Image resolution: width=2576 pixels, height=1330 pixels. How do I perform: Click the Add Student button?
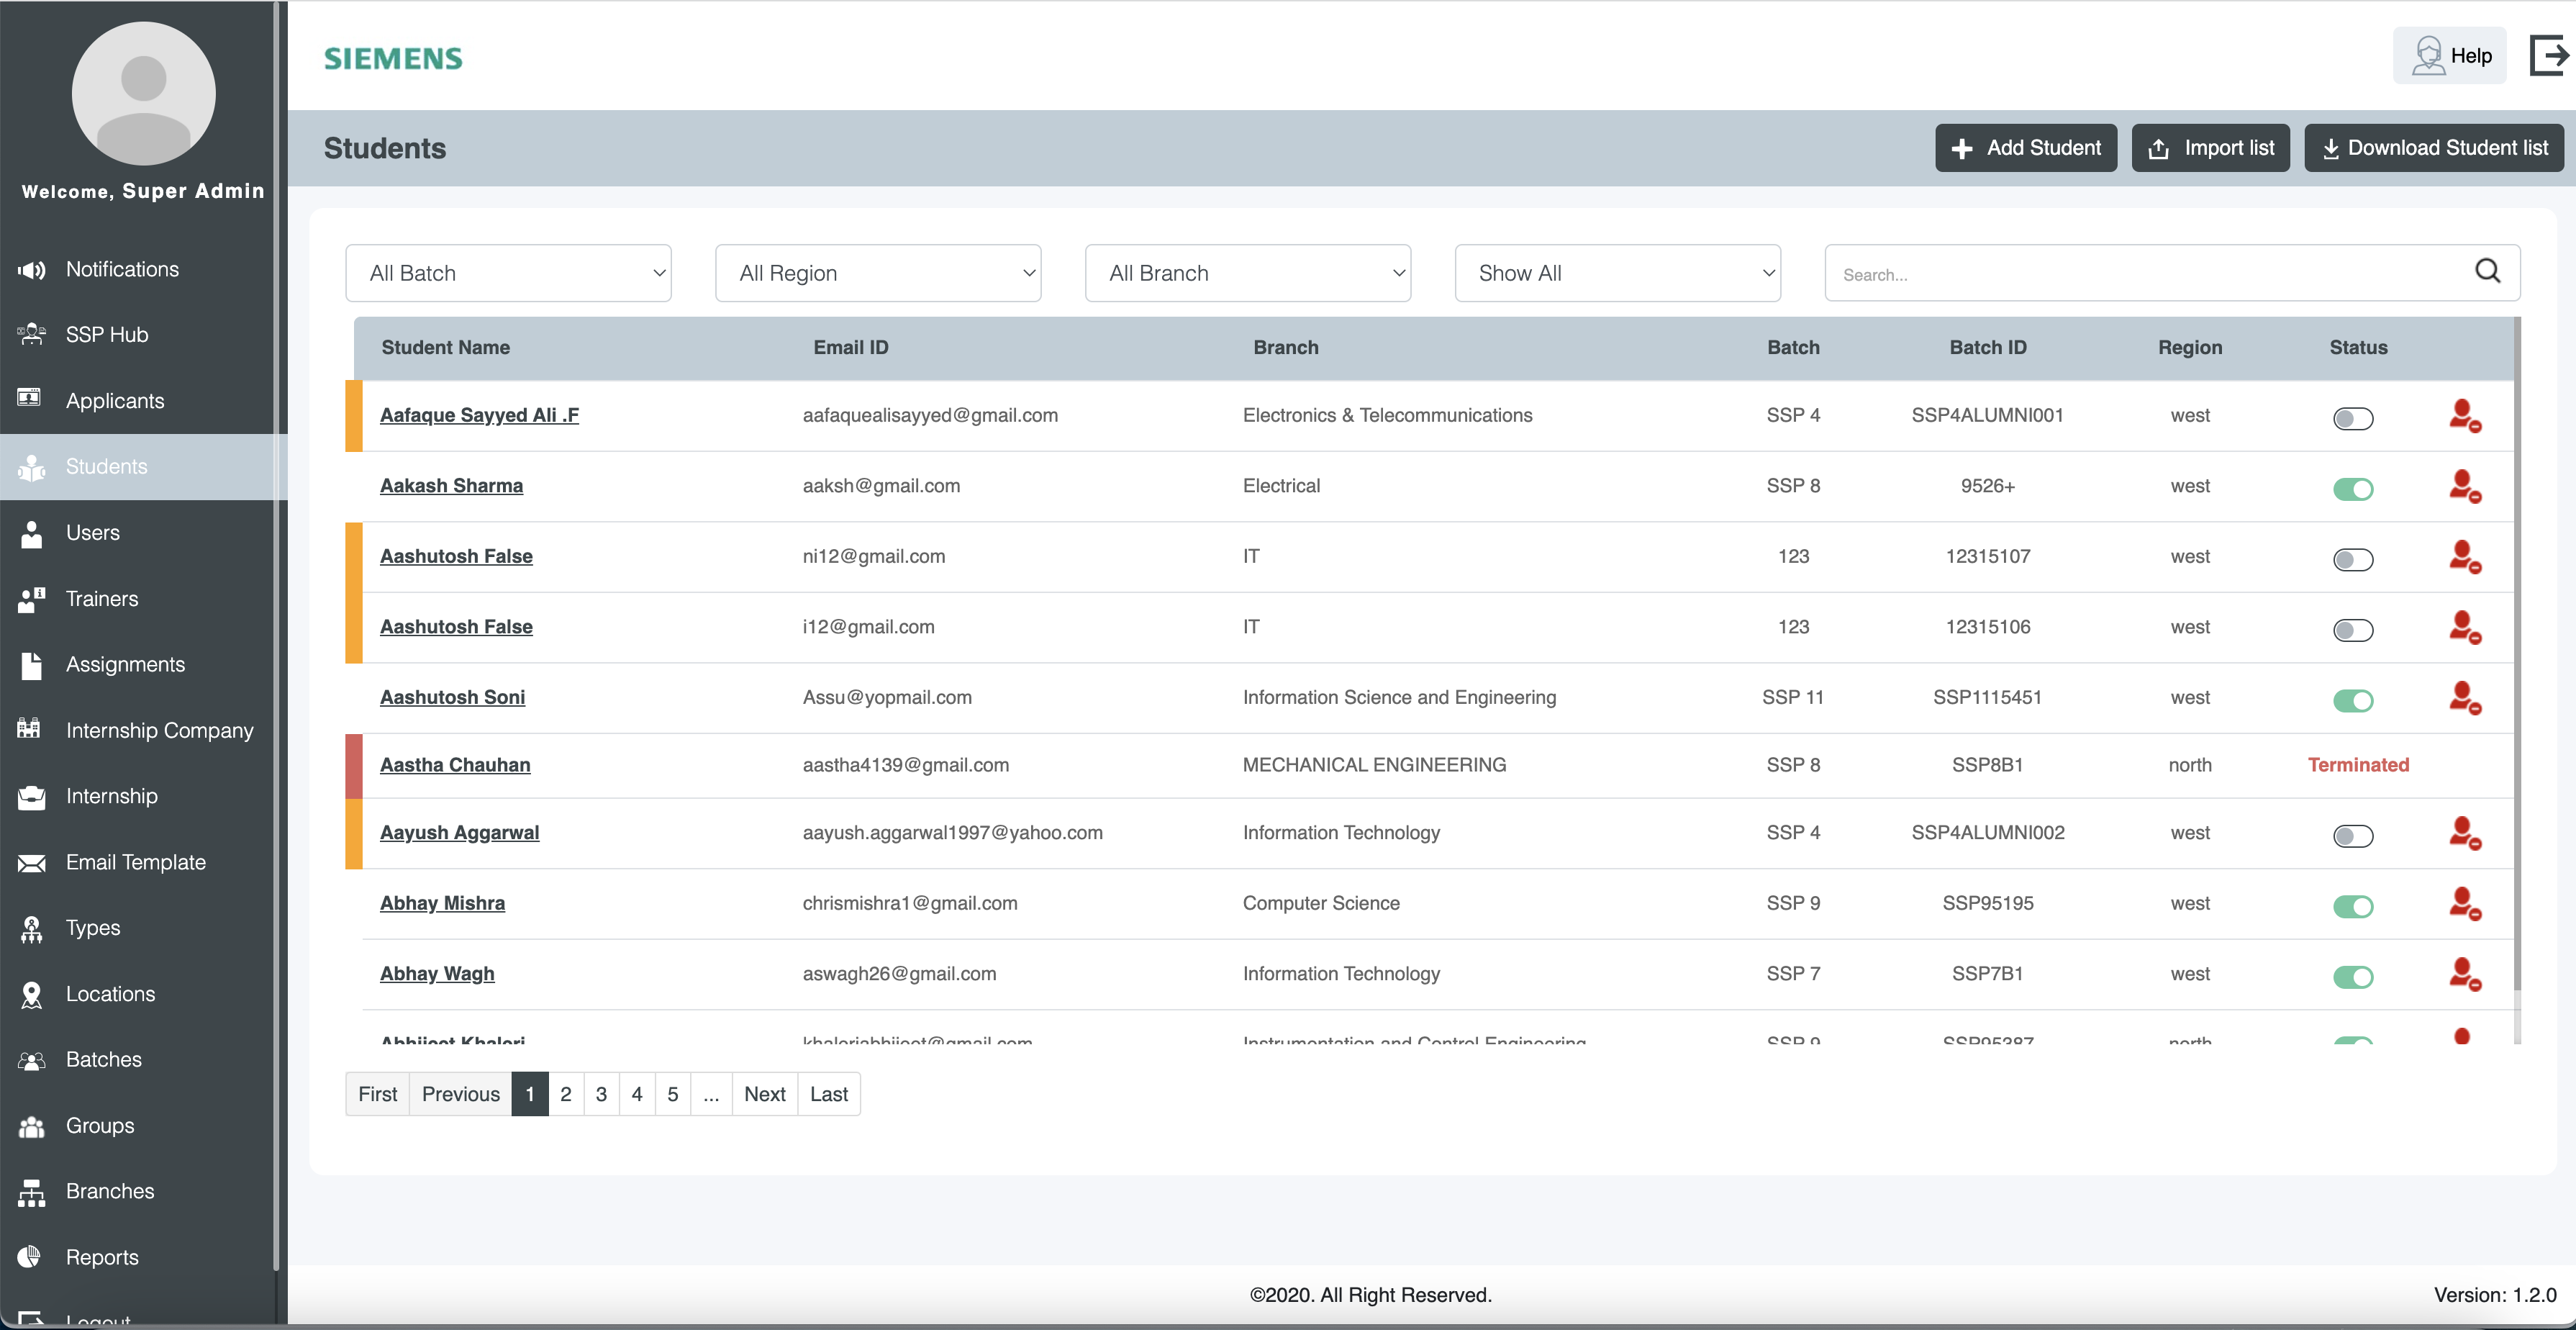(x=2025, y=148)
